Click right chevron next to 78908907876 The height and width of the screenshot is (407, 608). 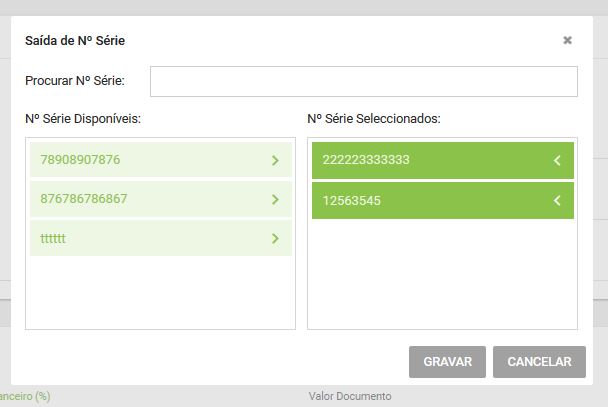pyautogui.click(x=275, y=160)
